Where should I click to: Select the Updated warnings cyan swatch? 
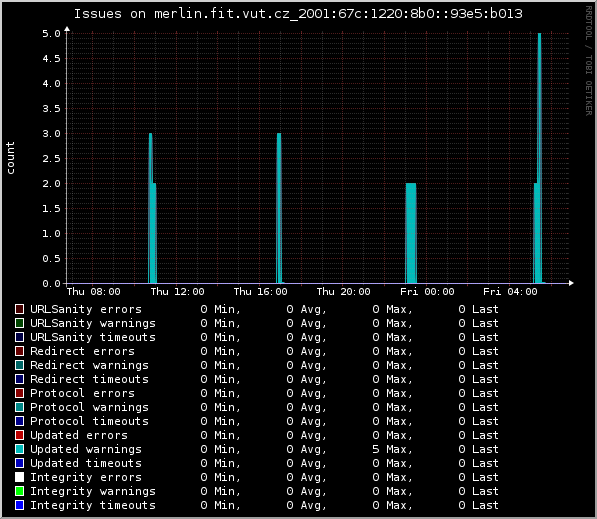19,449
